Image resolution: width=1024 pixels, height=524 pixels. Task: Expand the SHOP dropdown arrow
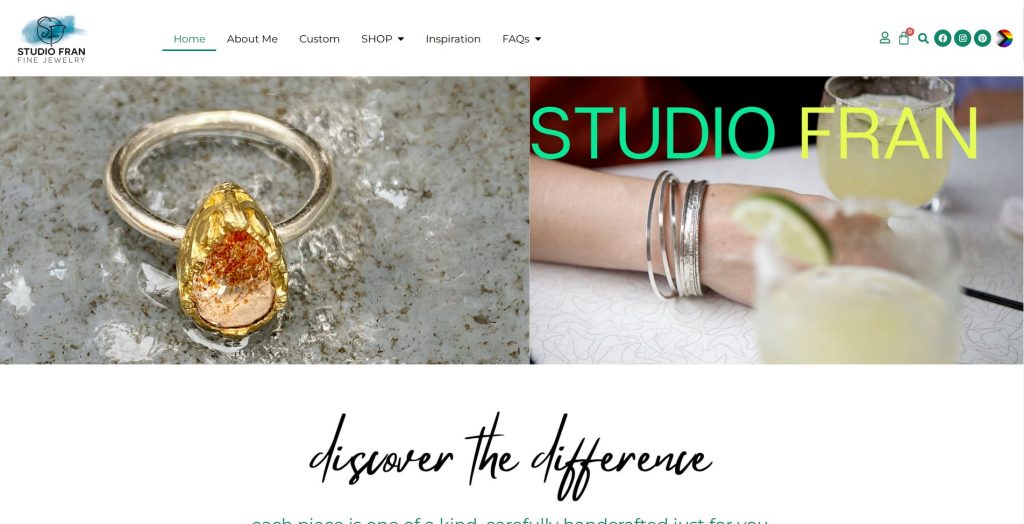(x=401, y=39)
